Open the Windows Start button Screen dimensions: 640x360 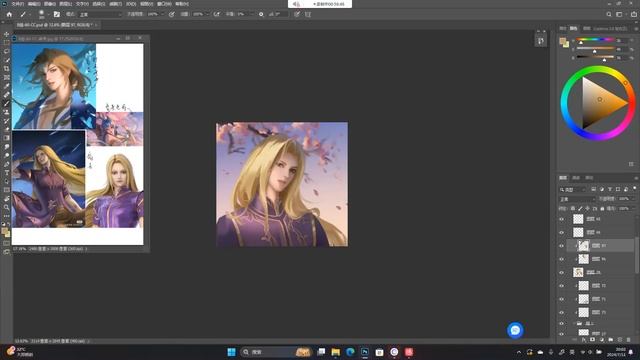click(231, 352)
